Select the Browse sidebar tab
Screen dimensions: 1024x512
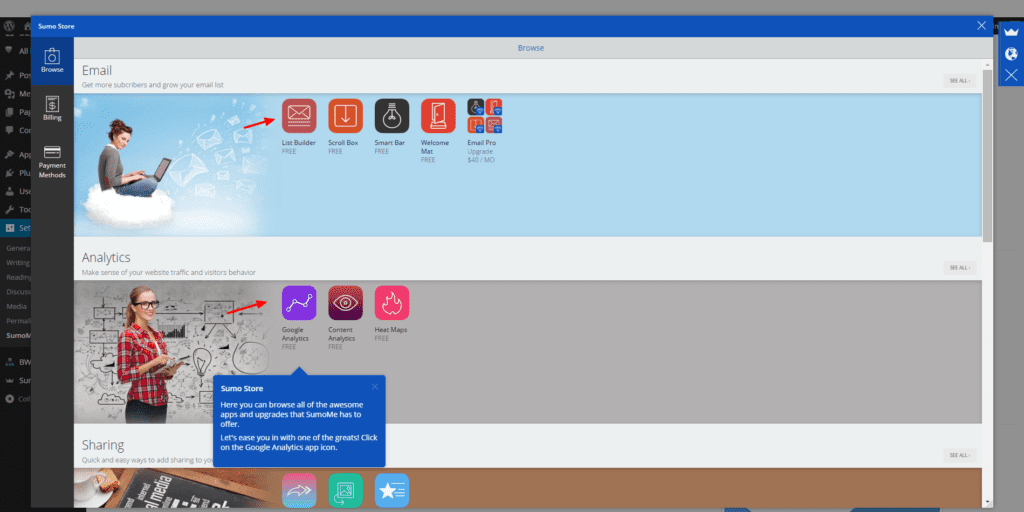tap(52, 61)
